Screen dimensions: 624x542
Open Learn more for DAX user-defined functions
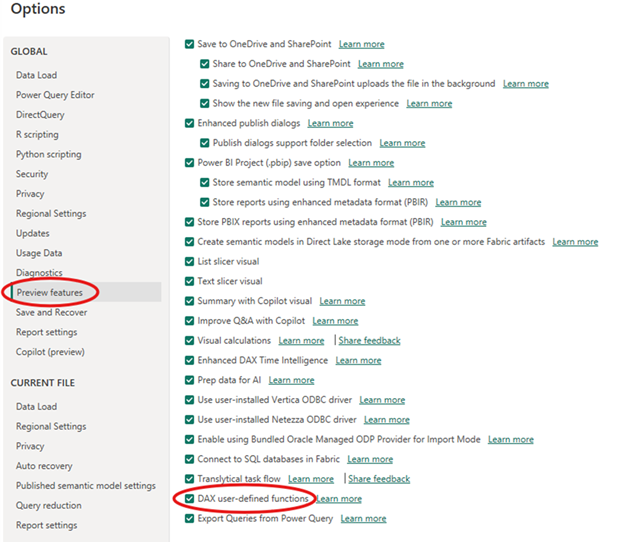339,499
